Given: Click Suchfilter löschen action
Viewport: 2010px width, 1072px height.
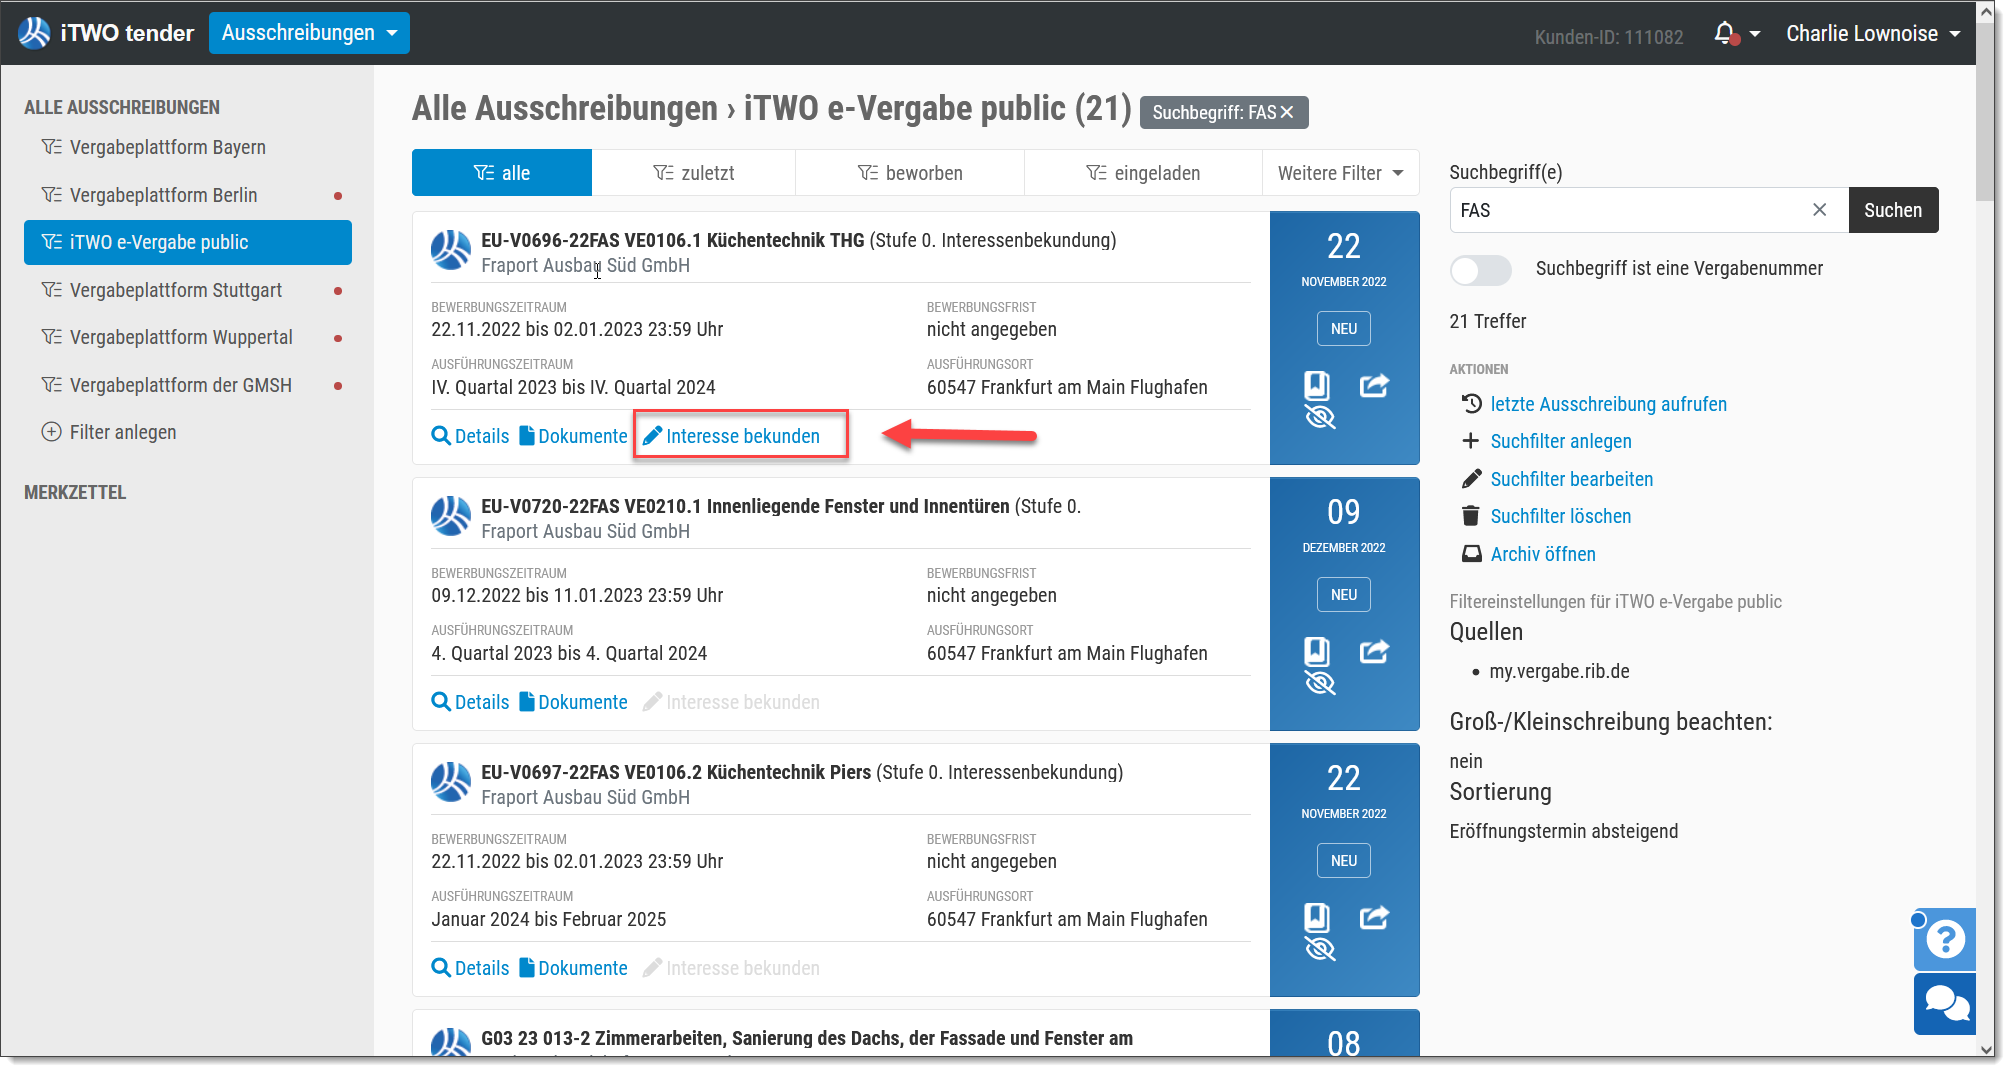Looking at the screenshot, I should tap(1560, 516).
